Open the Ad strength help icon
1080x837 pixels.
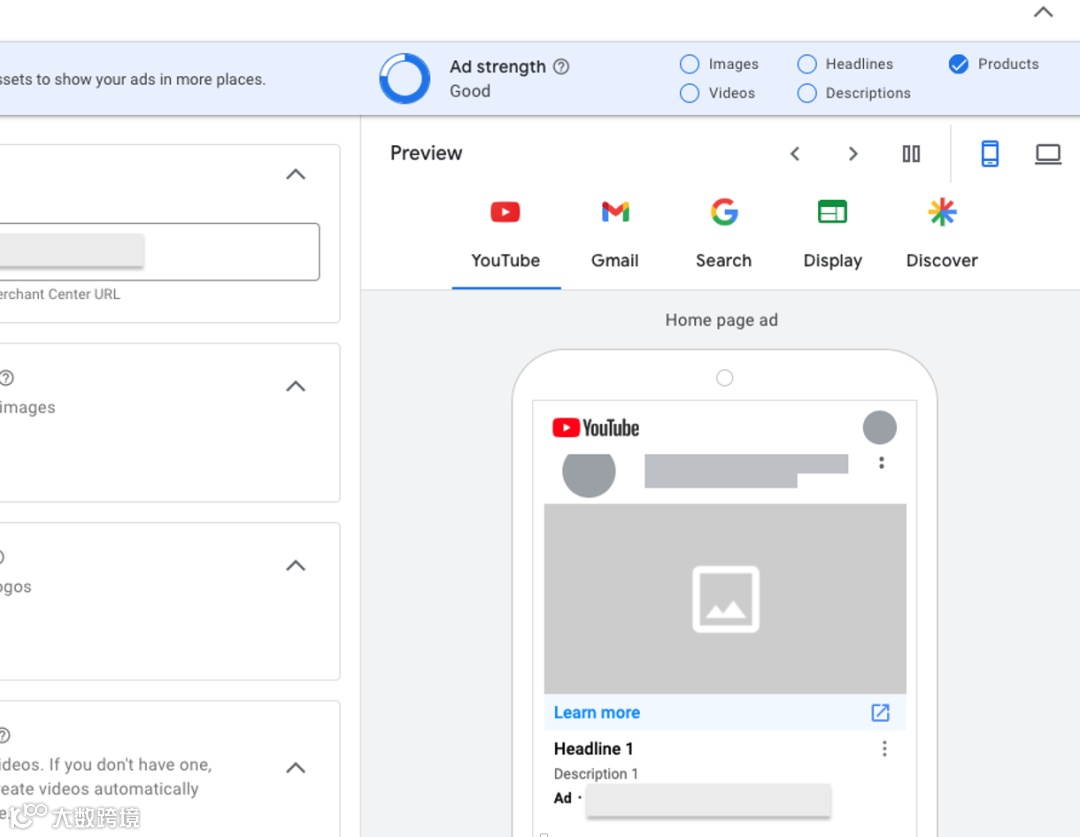point(561,66)
